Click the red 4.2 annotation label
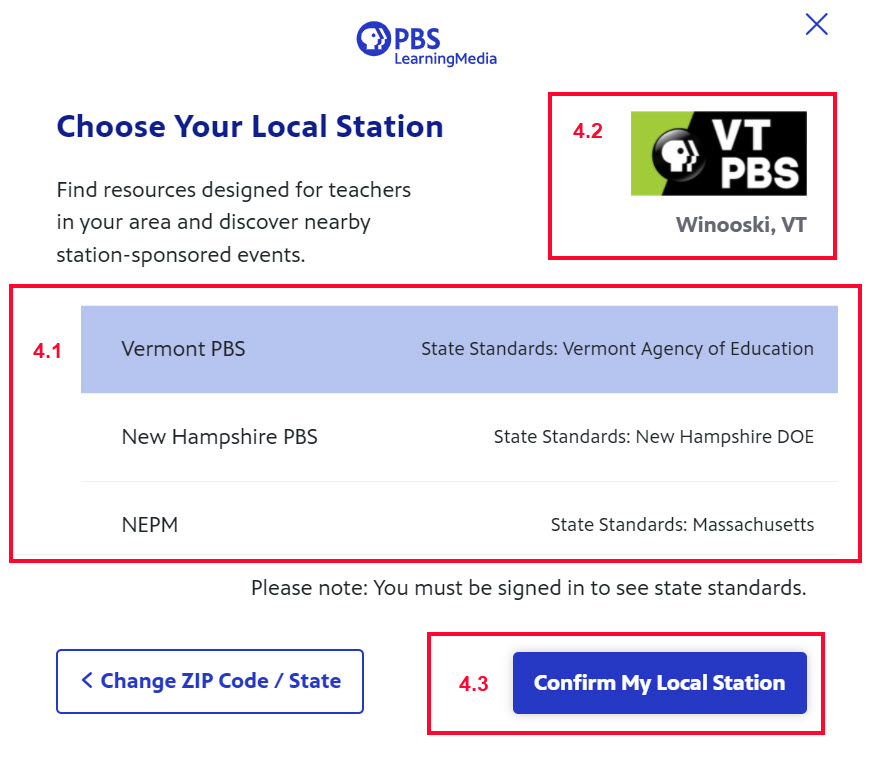871x761 pixels. pos(588,131)
